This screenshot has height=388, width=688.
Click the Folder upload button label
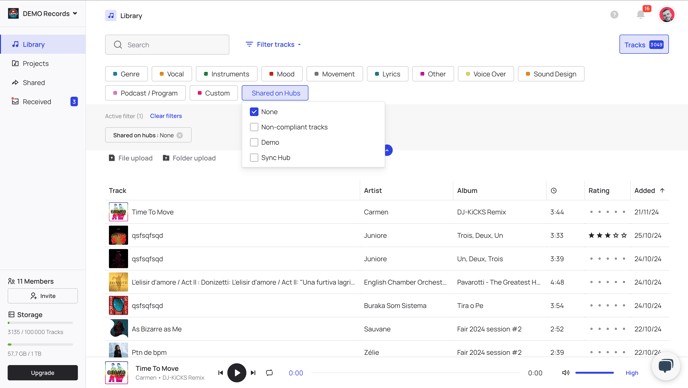coord(194,158)
